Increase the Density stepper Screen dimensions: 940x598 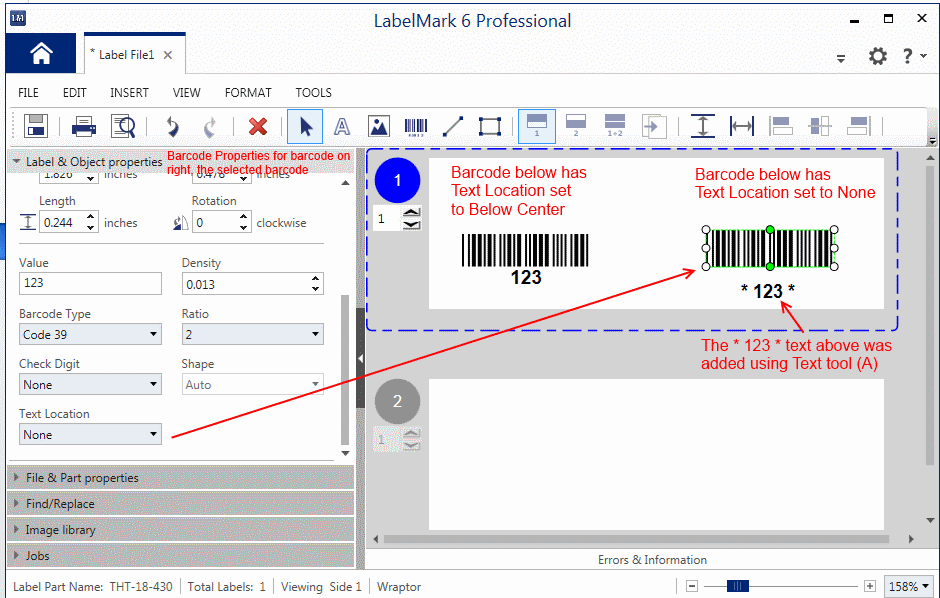point(316,279)
